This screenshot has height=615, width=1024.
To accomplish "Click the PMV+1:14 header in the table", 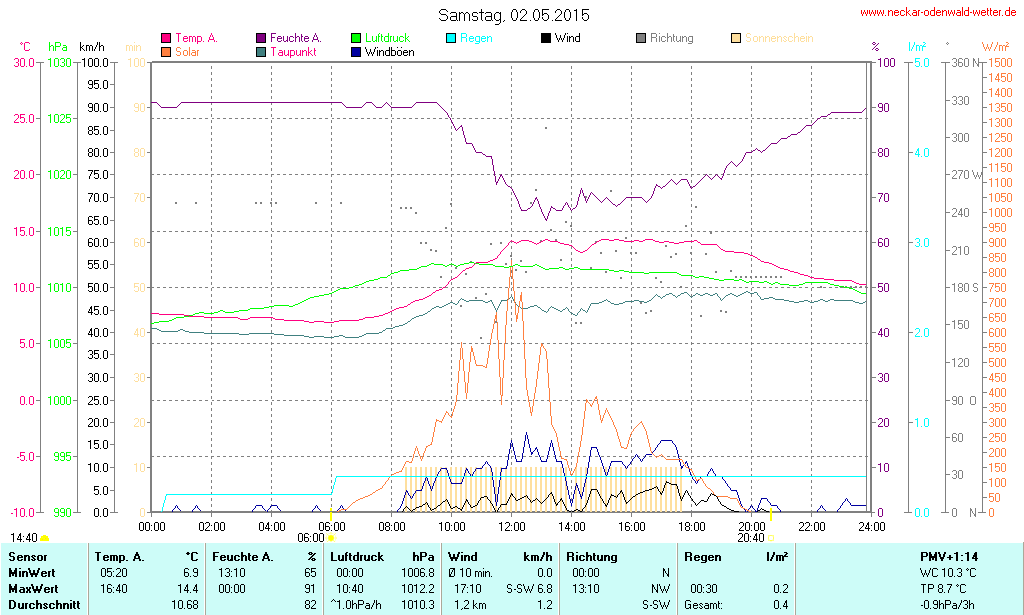I will pos(949,556).
